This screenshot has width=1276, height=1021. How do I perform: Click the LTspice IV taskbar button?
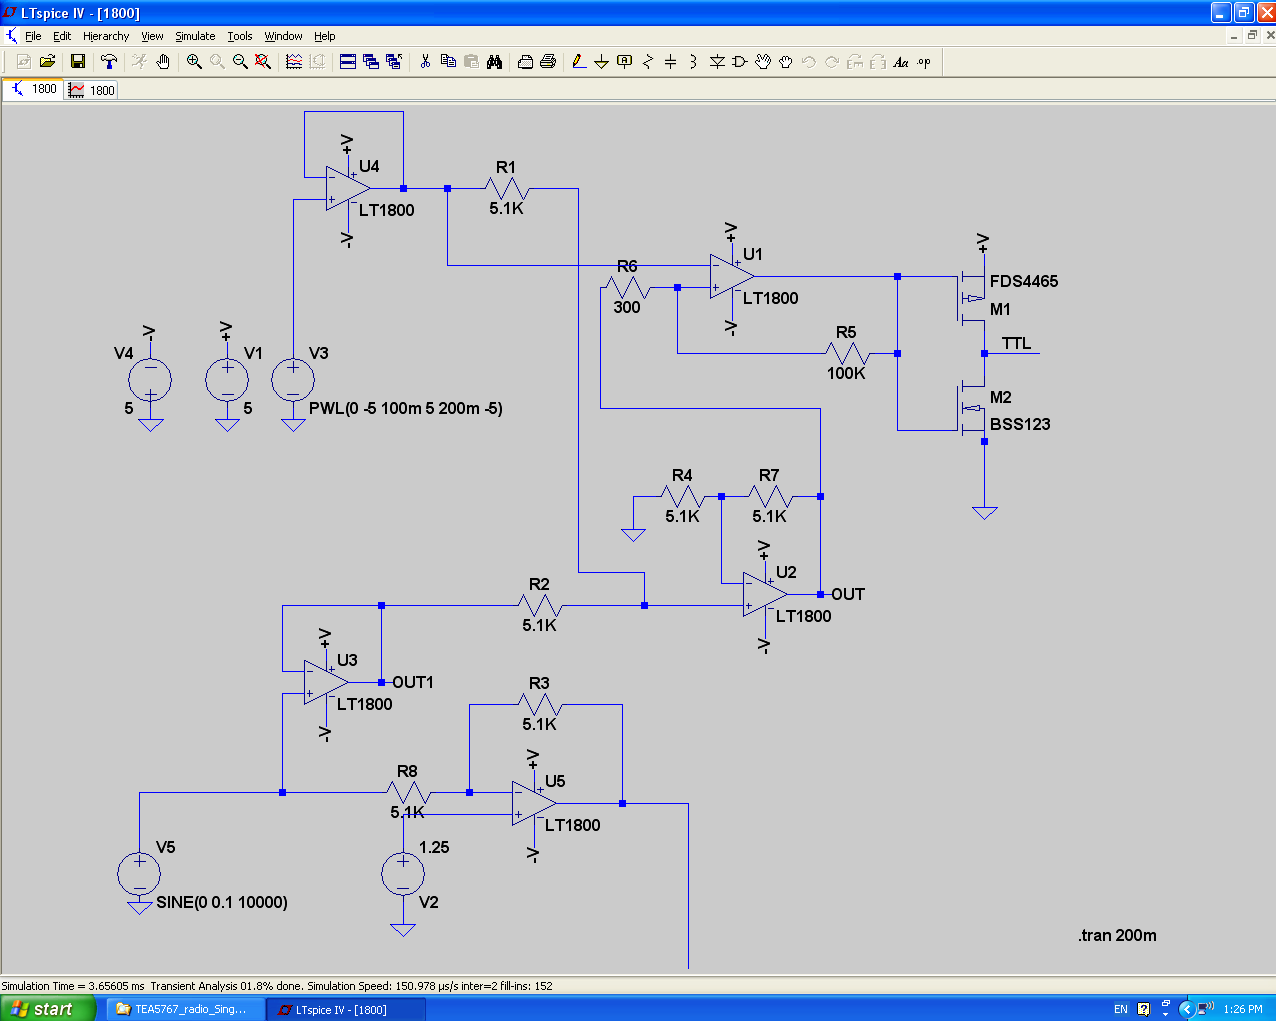click(x=346, y=1009)
